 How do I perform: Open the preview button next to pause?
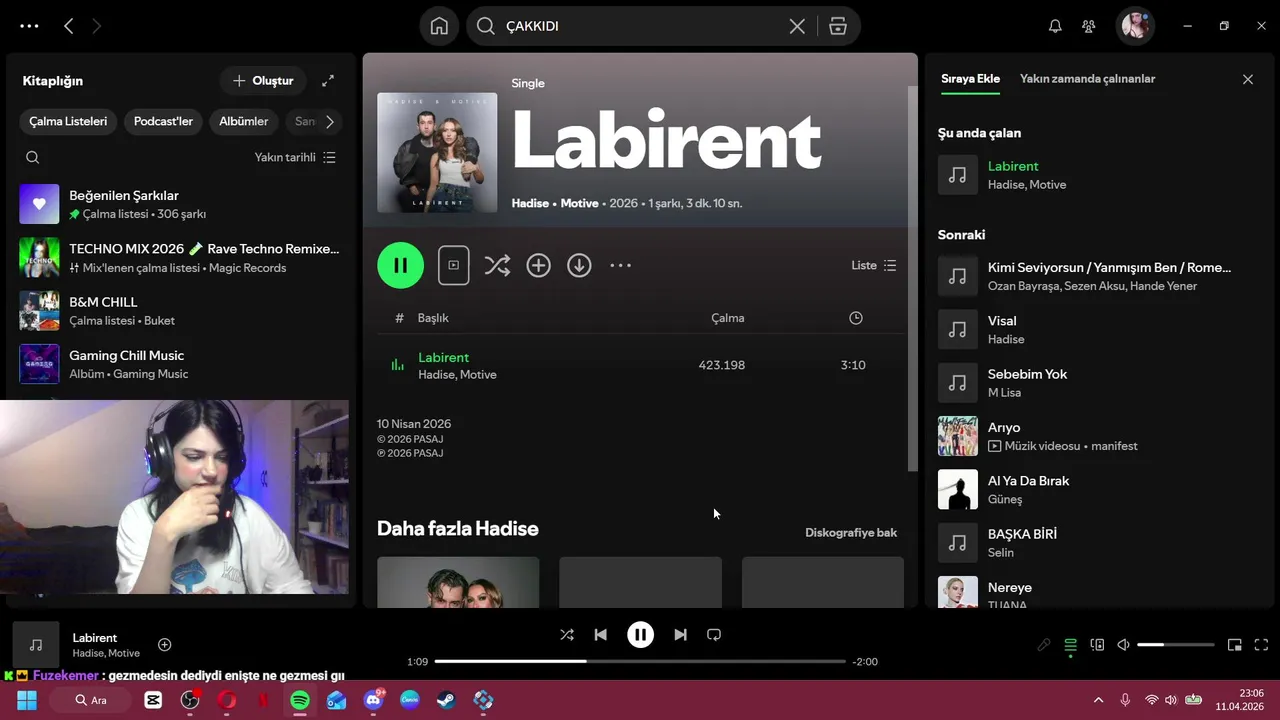[x=453, y=265]
